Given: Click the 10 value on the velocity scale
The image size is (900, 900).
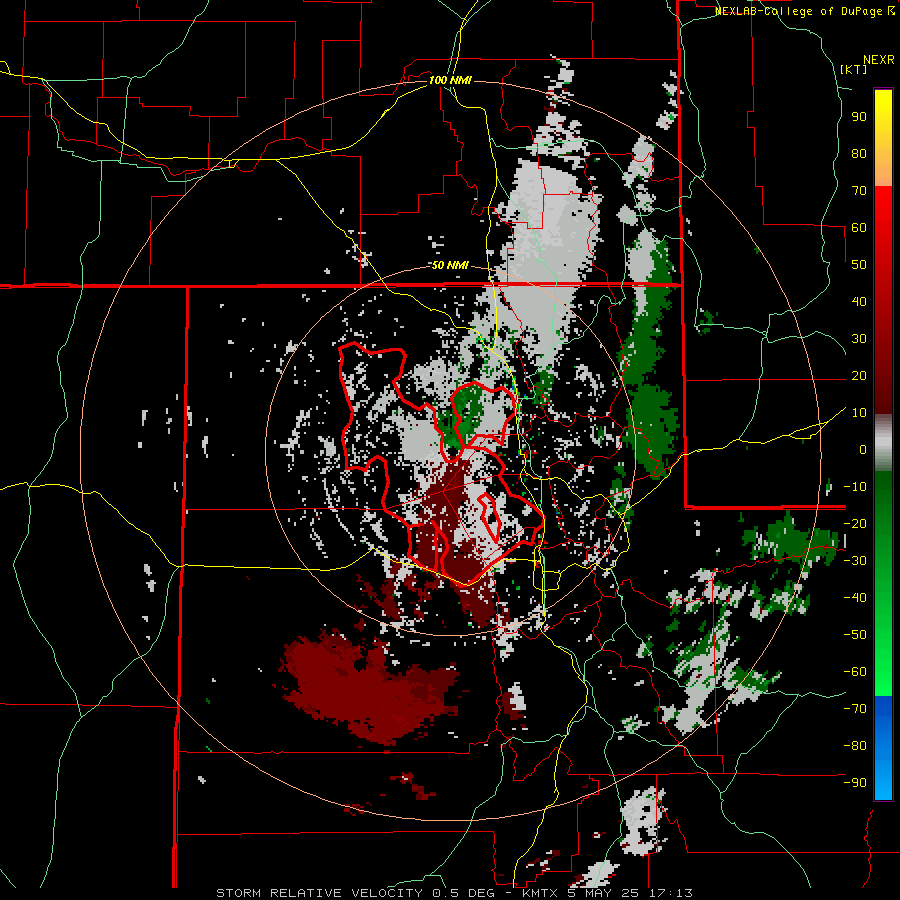Looking at the screenshot, I should (x=859, y=413).
